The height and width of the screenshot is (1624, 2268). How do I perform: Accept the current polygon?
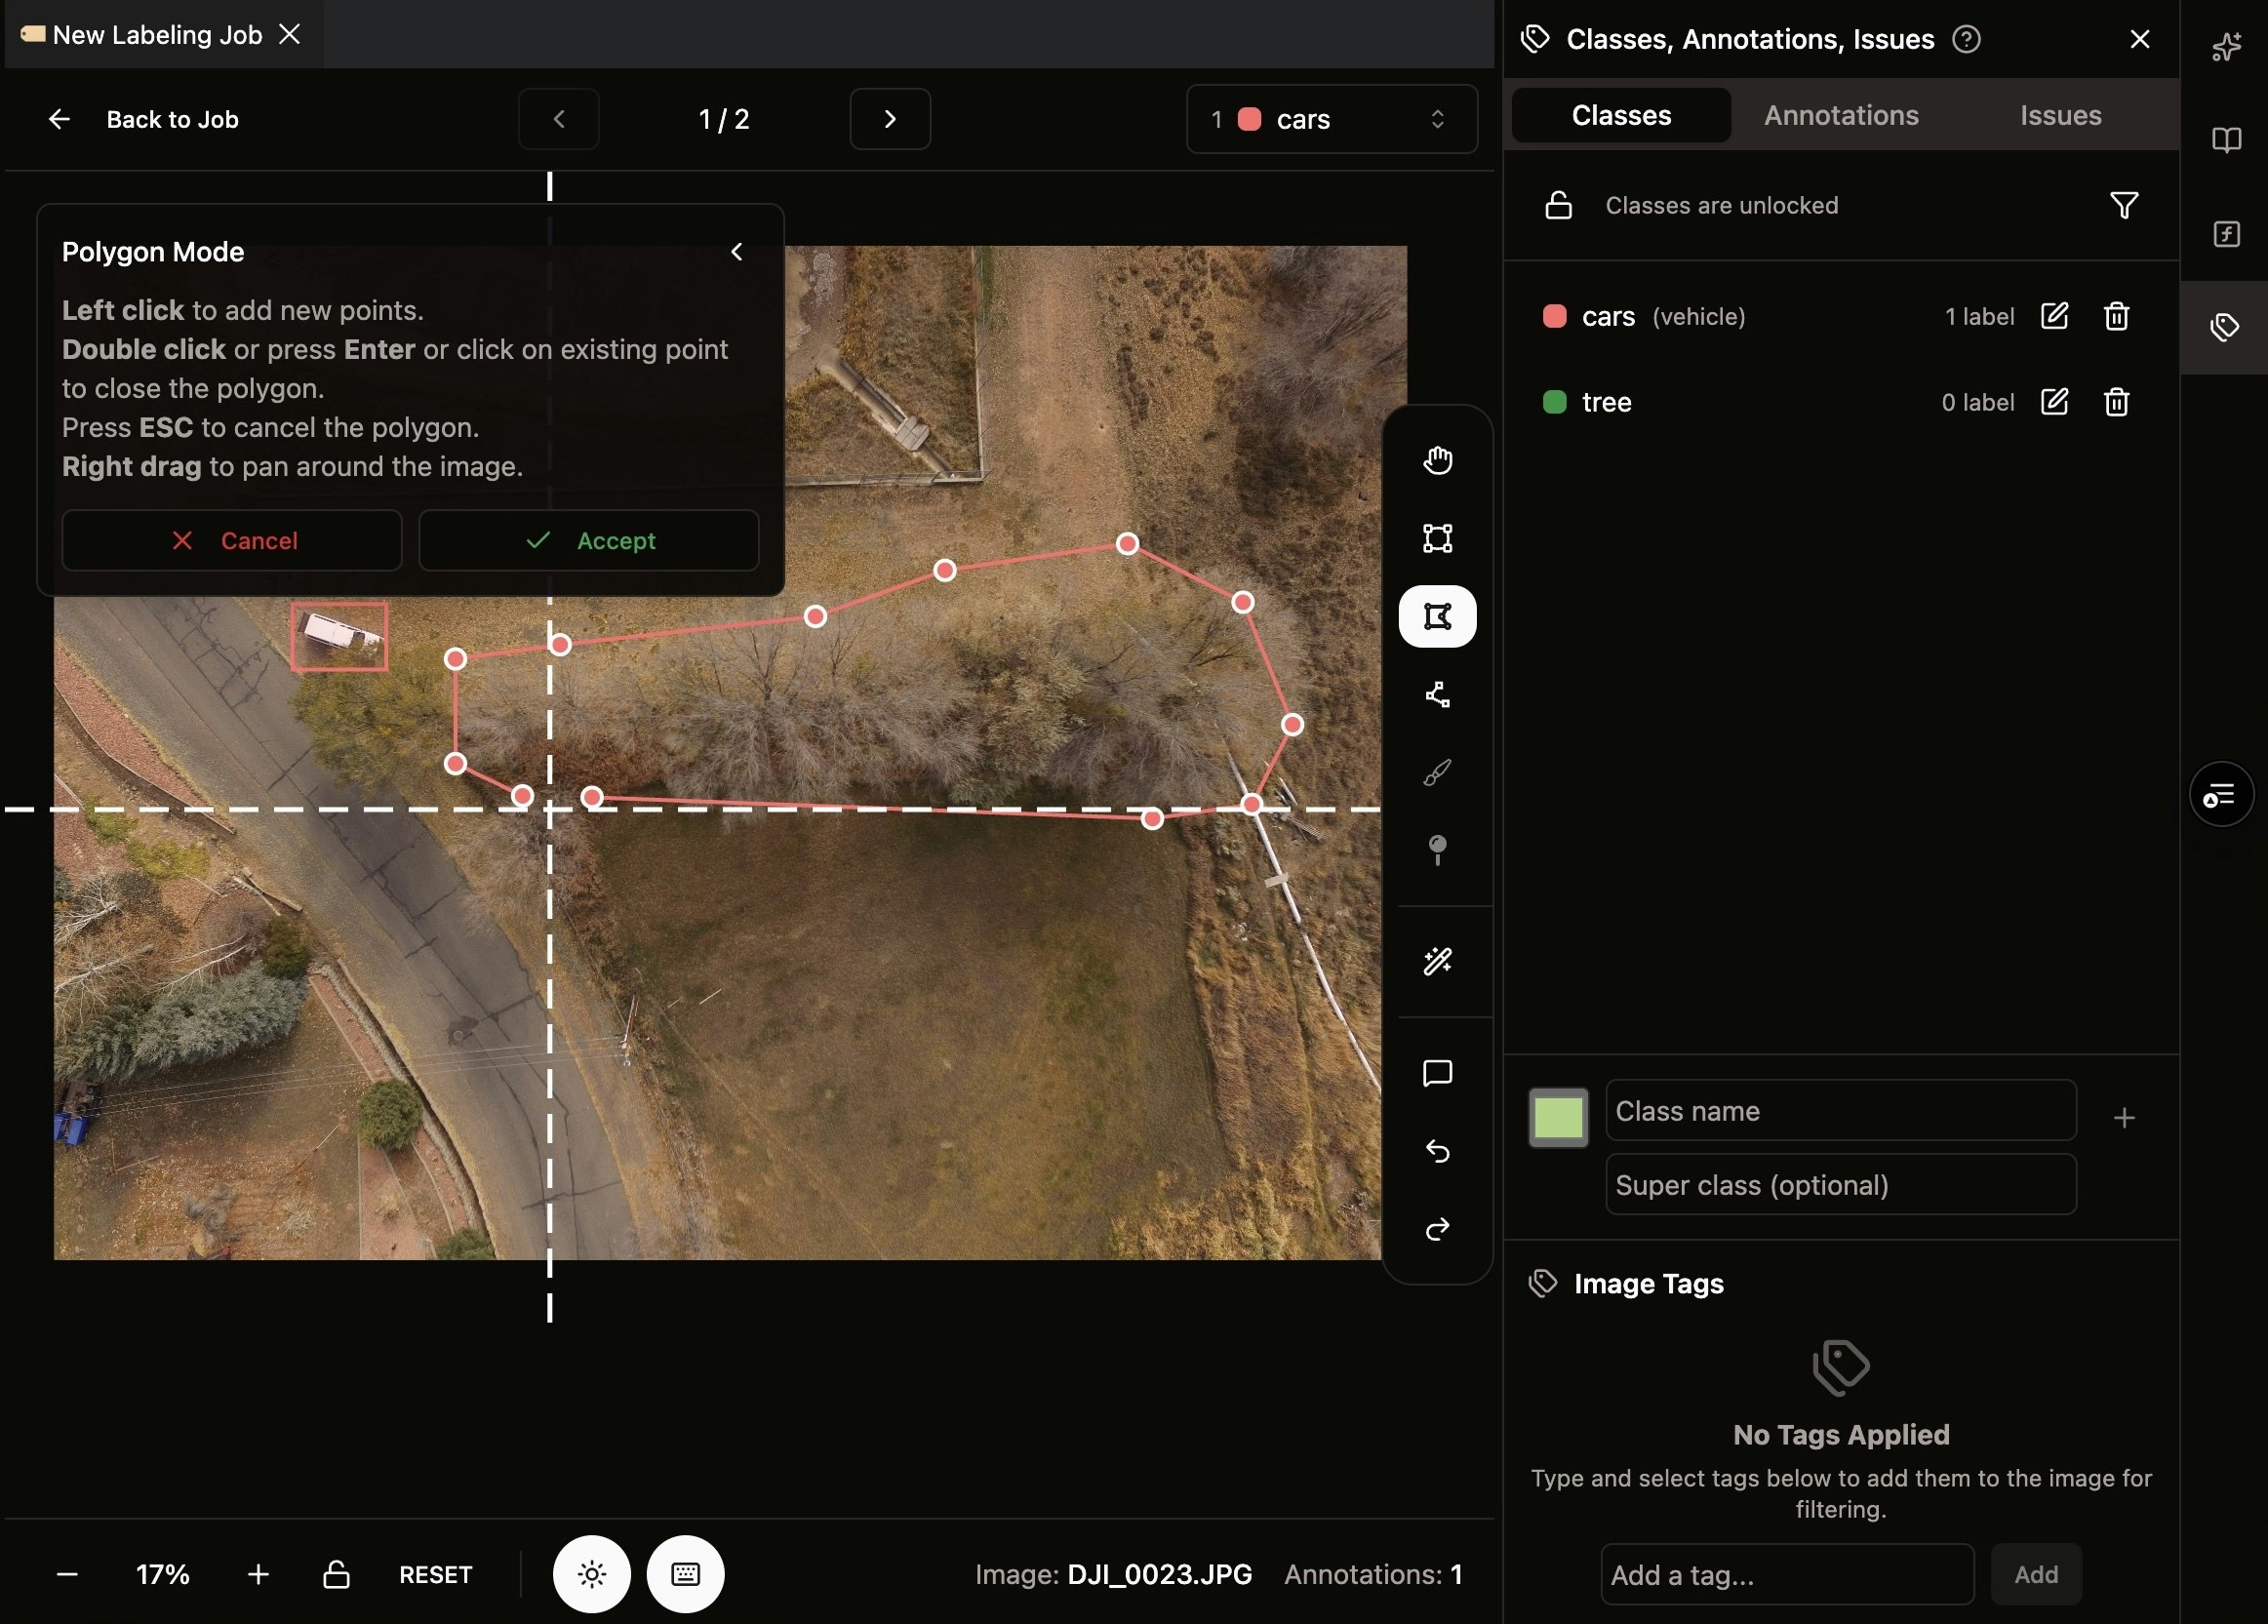tap(589, 541)
